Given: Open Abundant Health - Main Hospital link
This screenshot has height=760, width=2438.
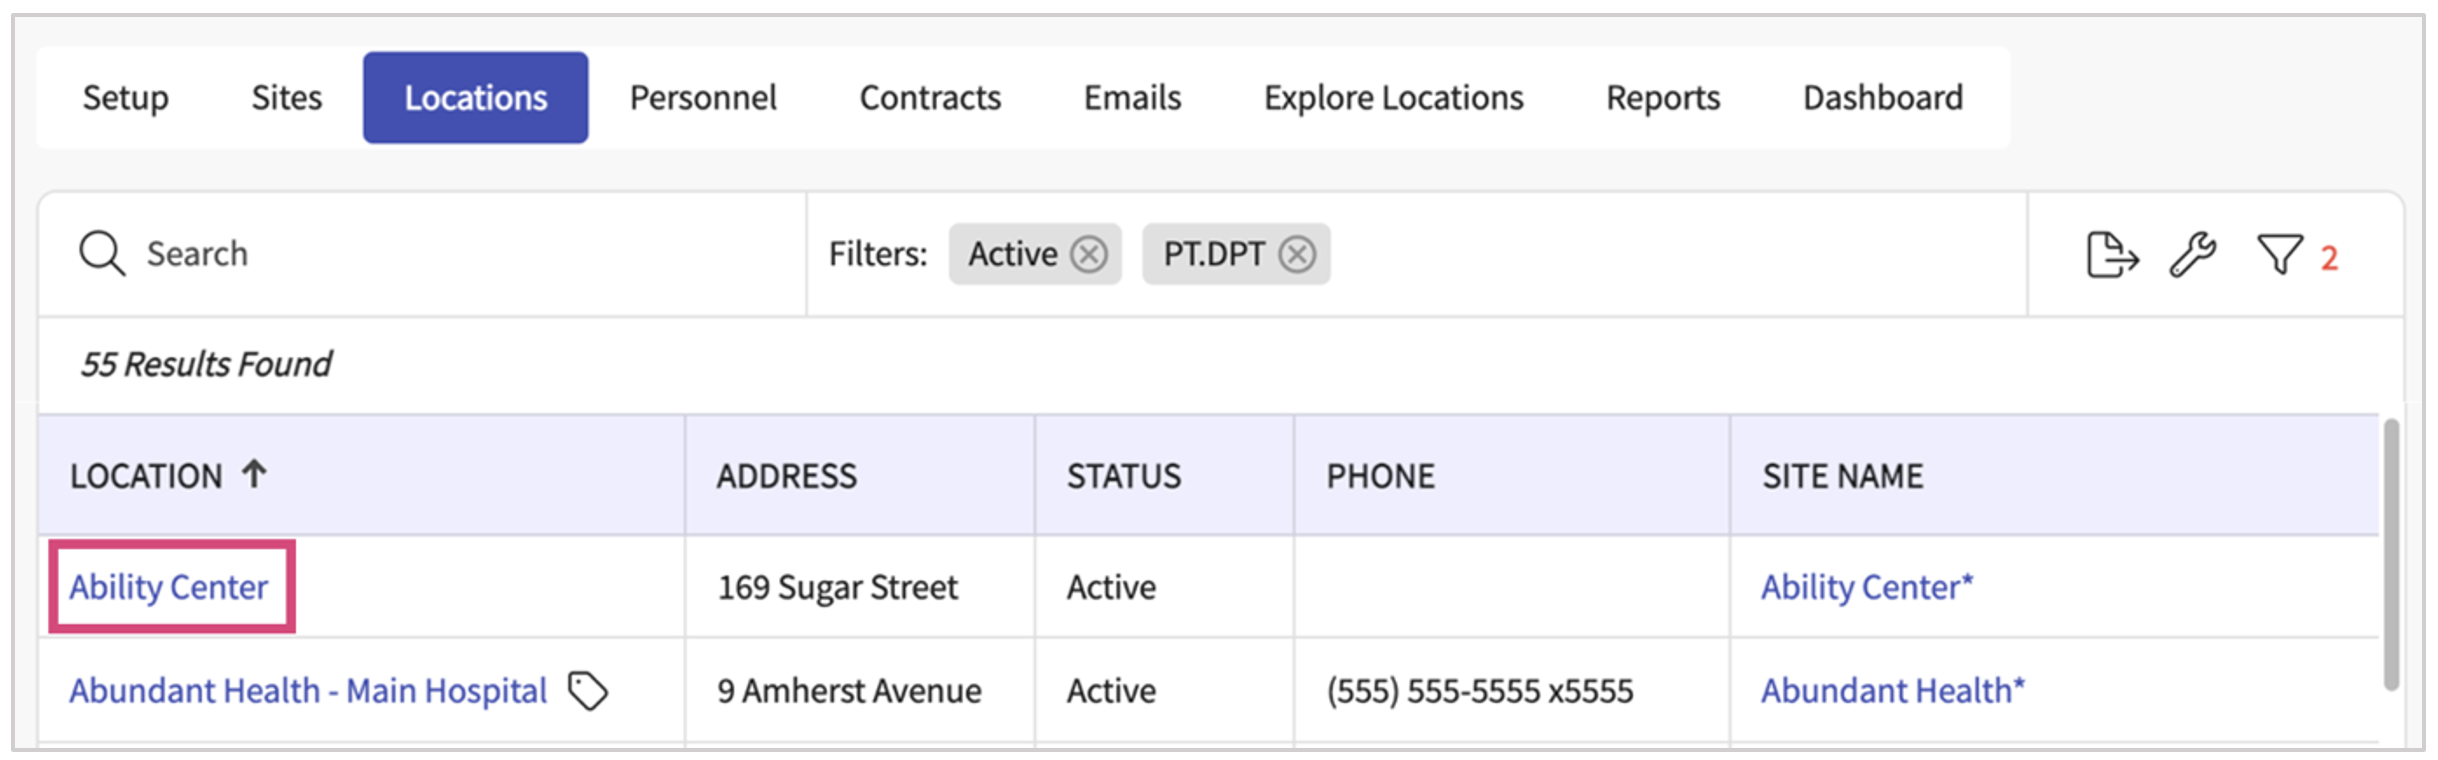Looking at the screenshot, I should coord(308,691).
